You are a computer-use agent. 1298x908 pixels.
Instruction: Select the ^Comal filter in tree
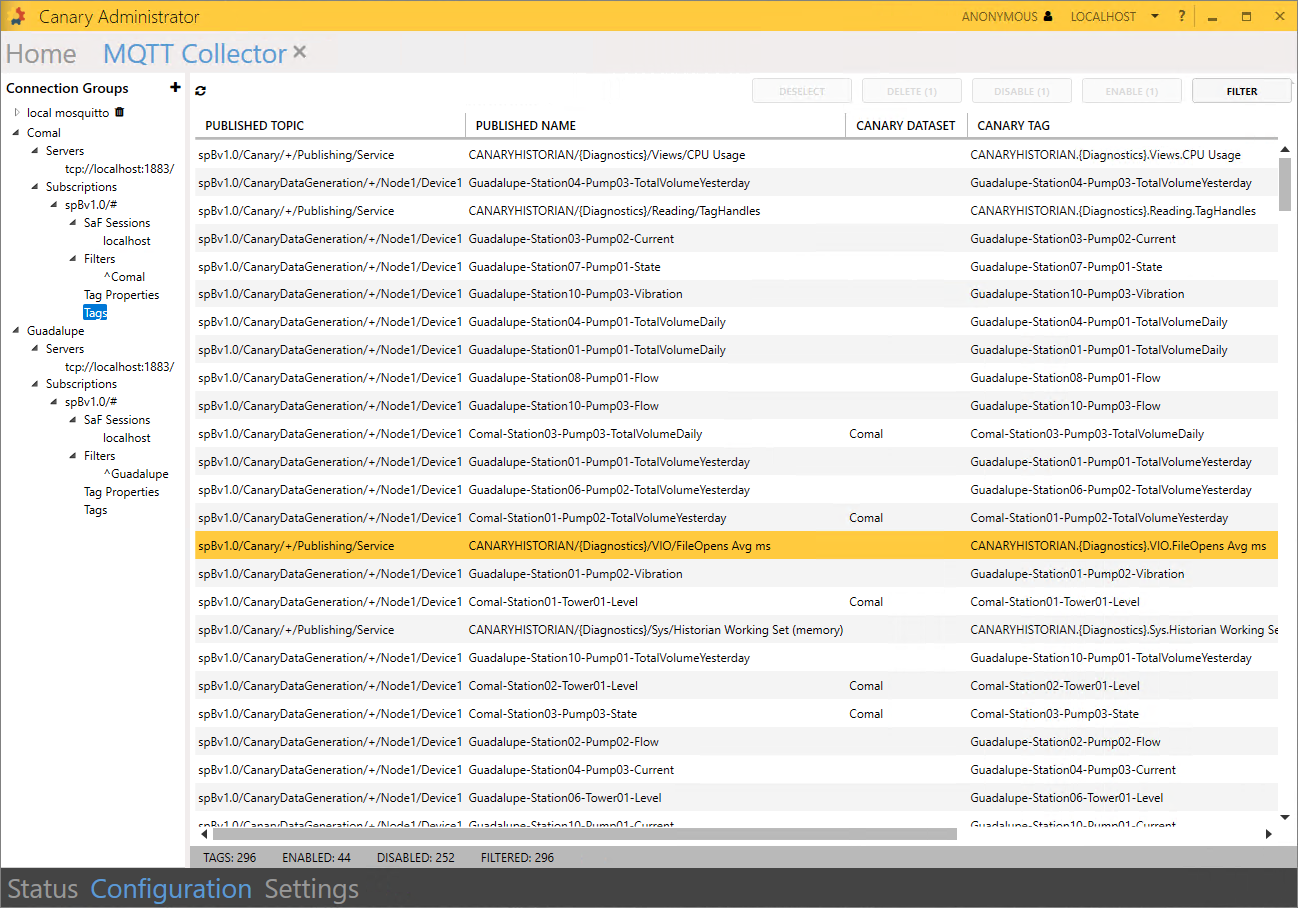pos(124,277)
